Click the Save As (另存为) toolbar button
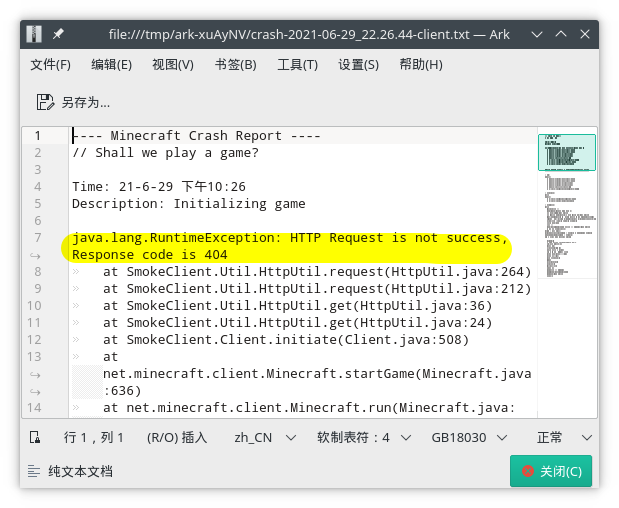Image resolution: width=619 pixels, height=508 pixels. [73, 102]
